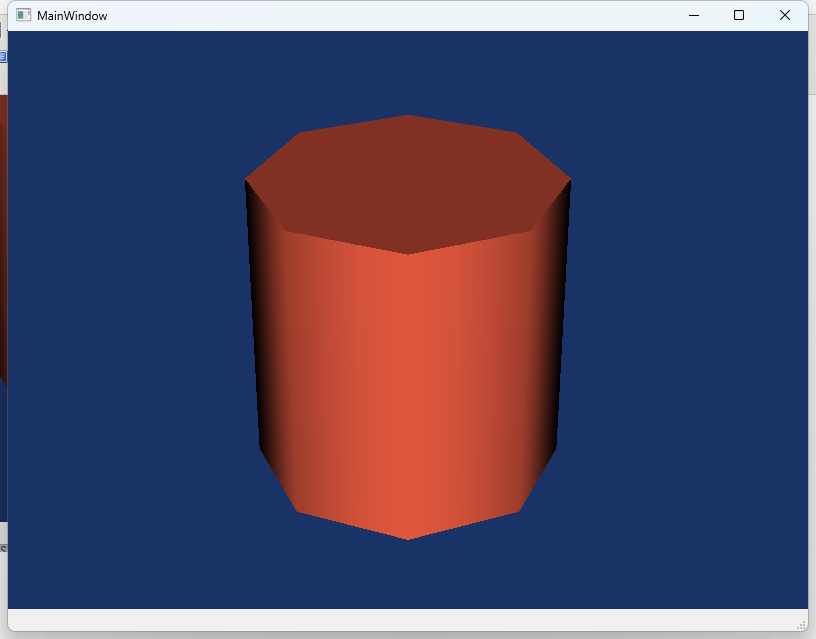Minimize the MainWindow window

tap(693, 15)
